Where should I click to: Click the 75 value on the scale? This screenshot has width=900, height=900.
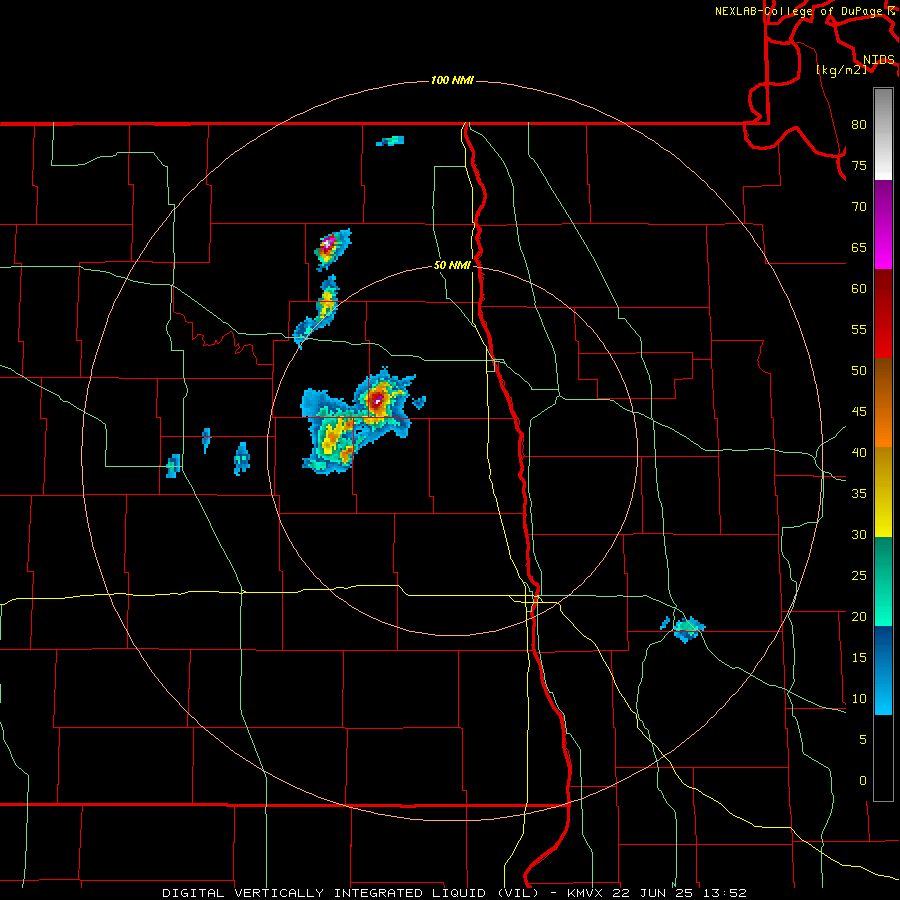coord(859,166)
